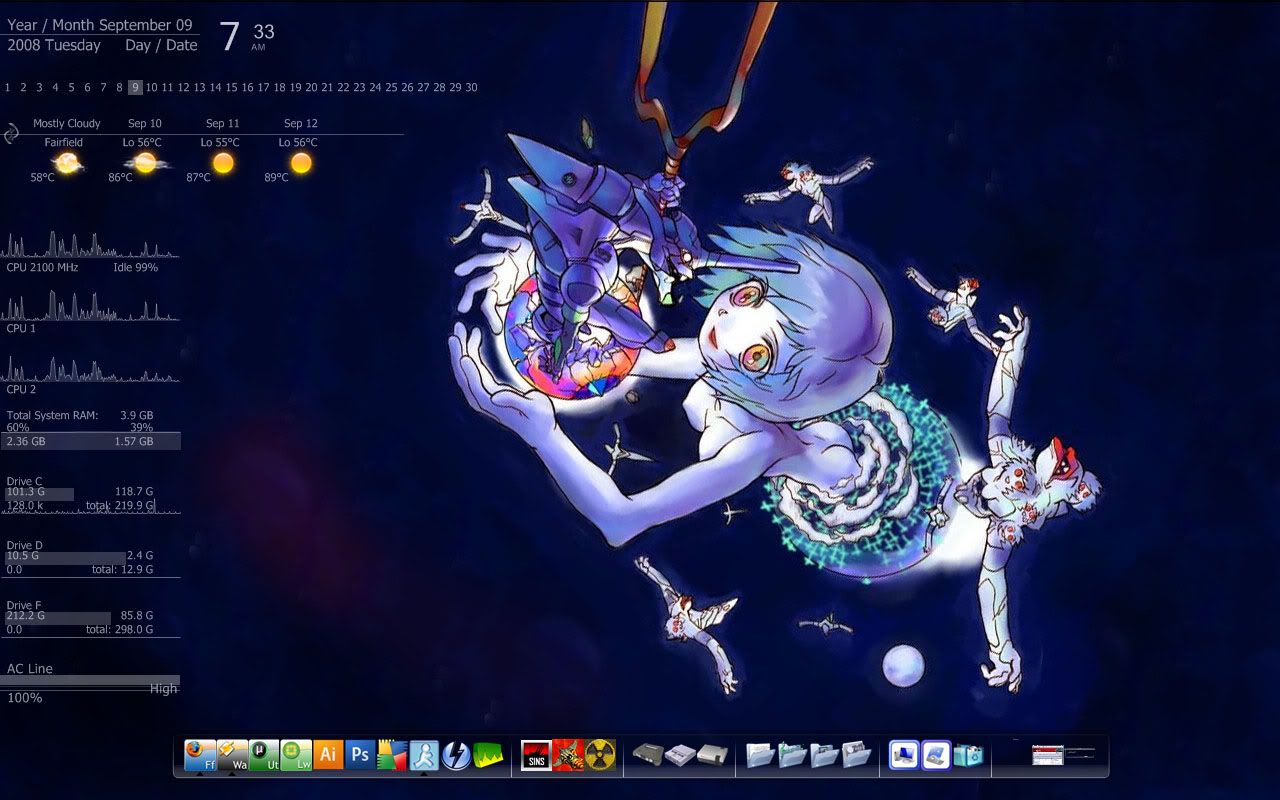This screenshot has width=1280, height=800.
Task: Open the NES console emulator icon
Action: (x=712, y=754)
